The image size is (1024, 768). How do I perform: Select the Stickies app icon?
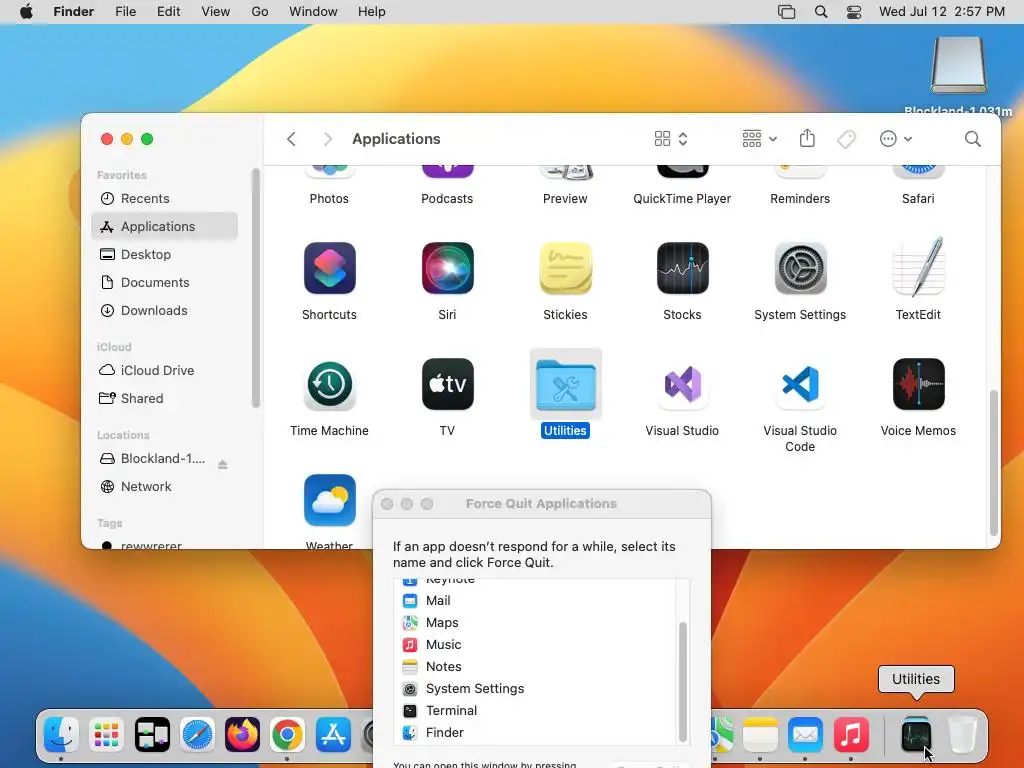click(x=566, y=268)
